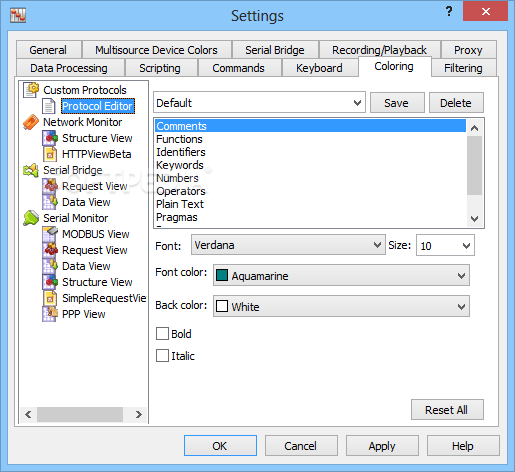This screenshot has width=515, height=472.
Task: Select Pragmas in the element list
Action: pos(310,217)
